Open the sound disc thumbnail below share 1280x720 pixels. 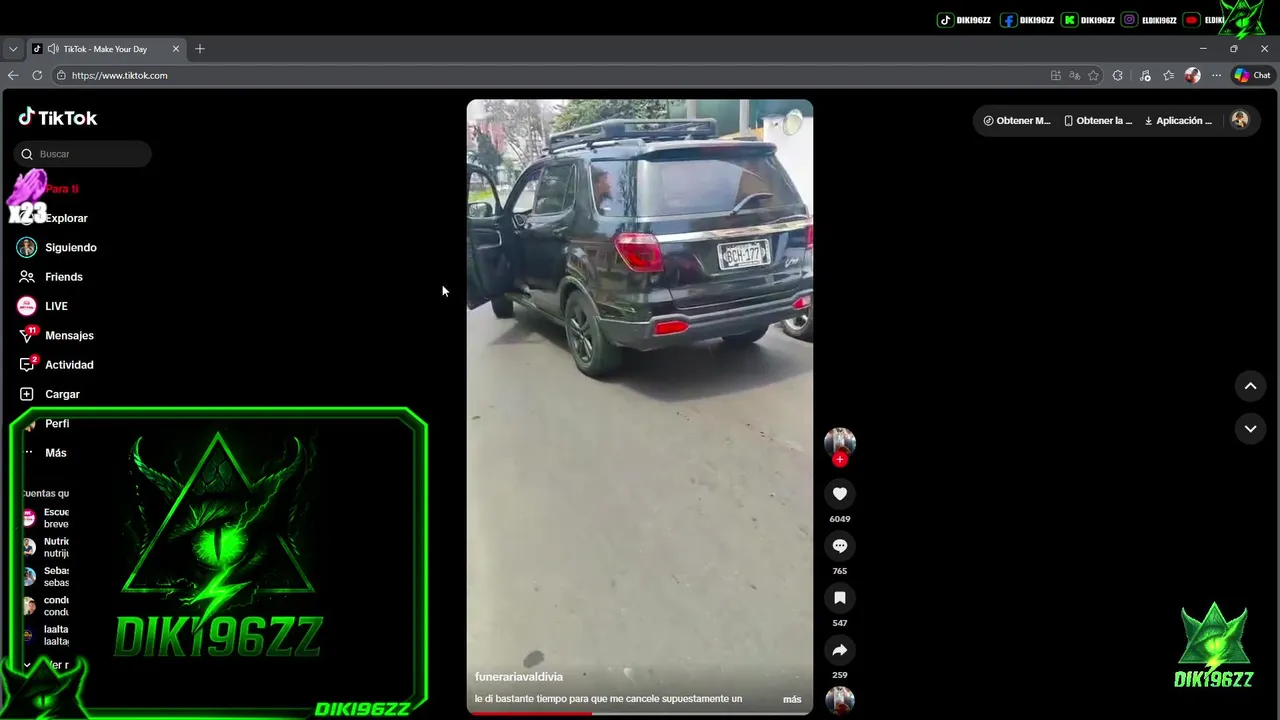tap(840, 700)
